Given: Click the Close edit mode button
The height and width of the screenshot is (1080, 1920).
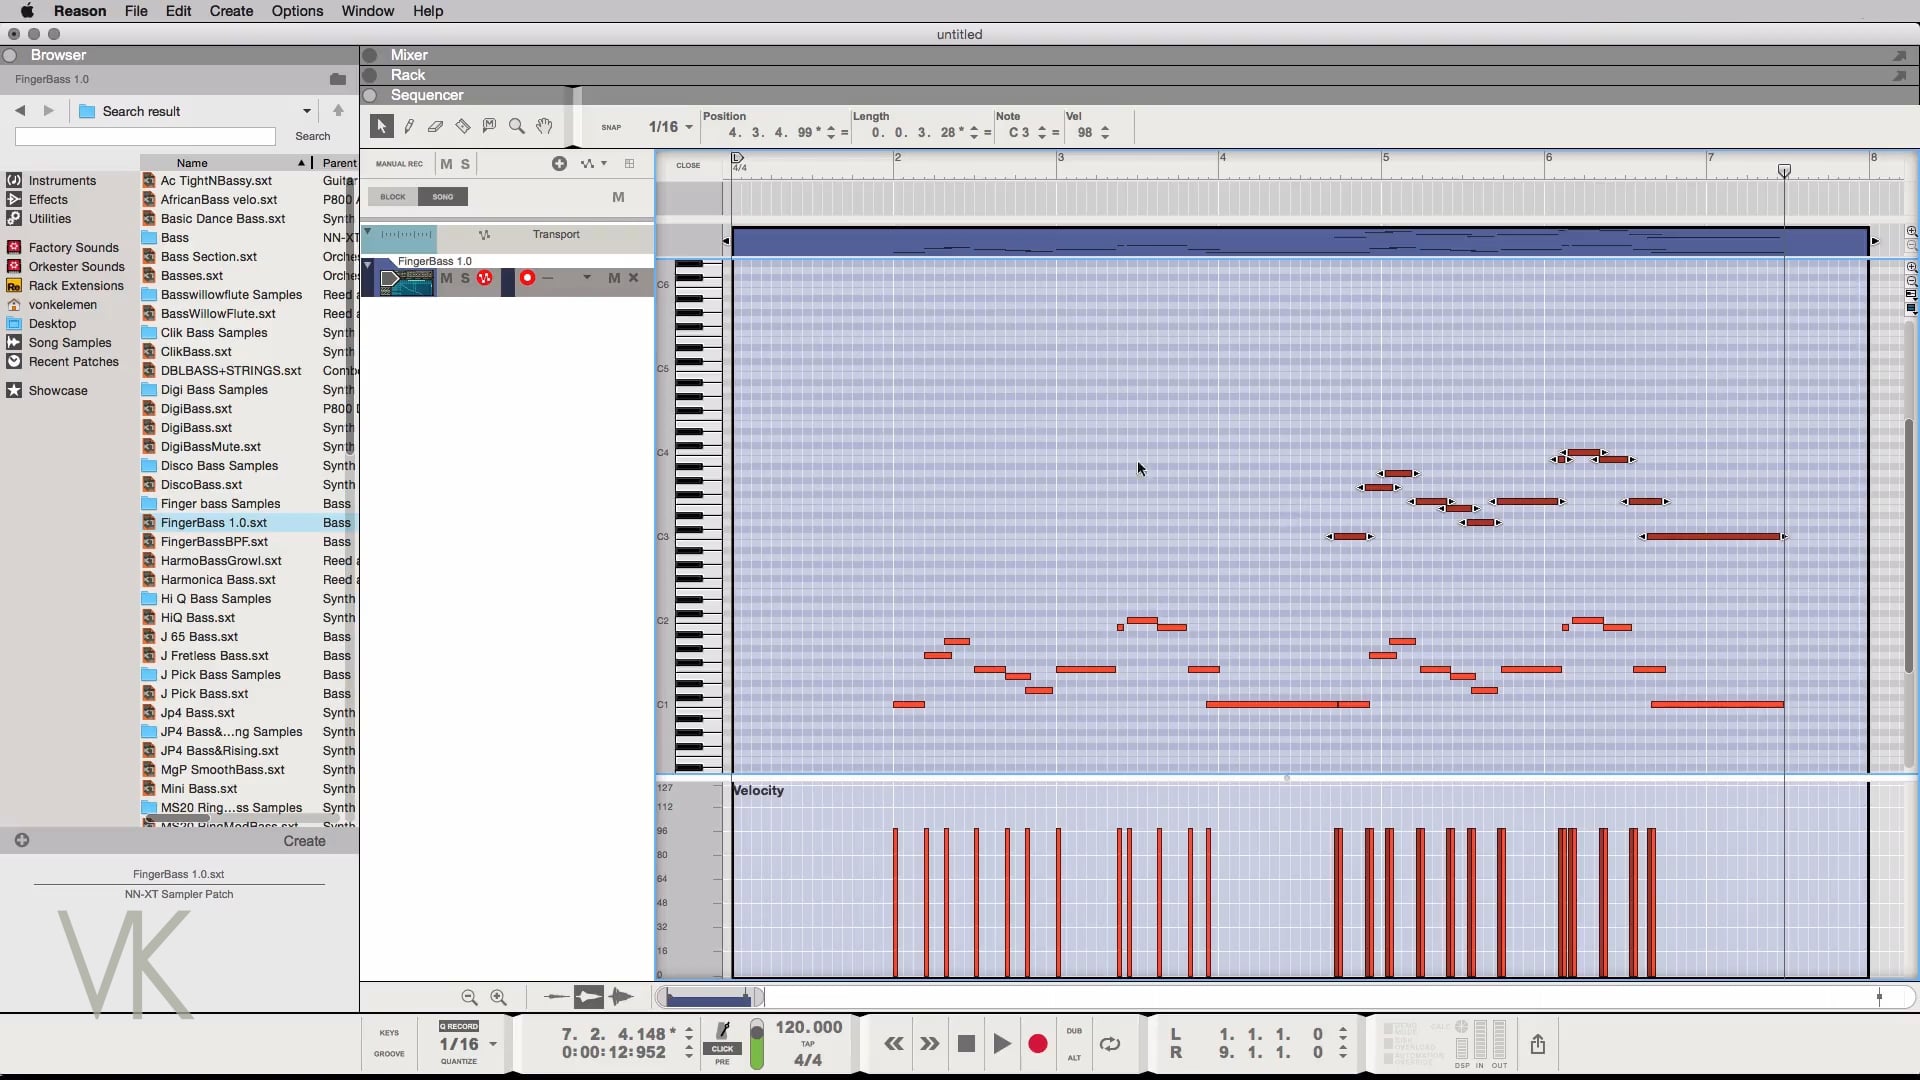Looking at the screenshot, I should (x=688, y=165).
